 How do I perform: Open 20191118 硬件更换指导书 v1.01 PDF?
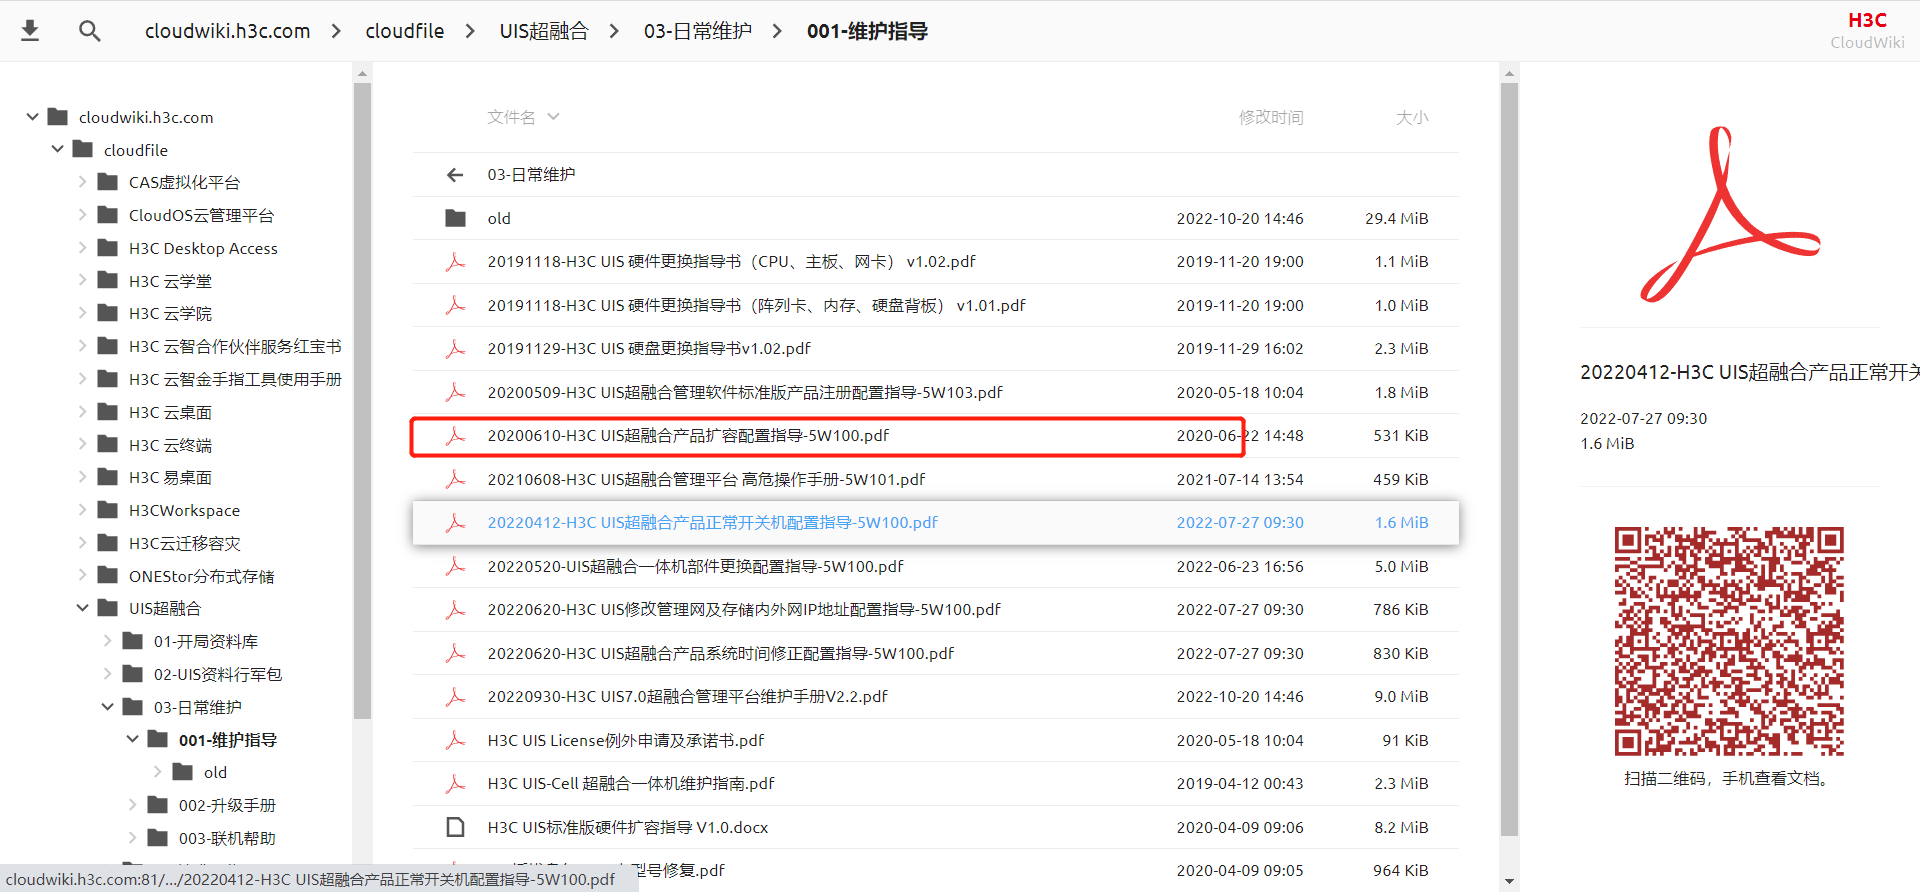[756, 305]
